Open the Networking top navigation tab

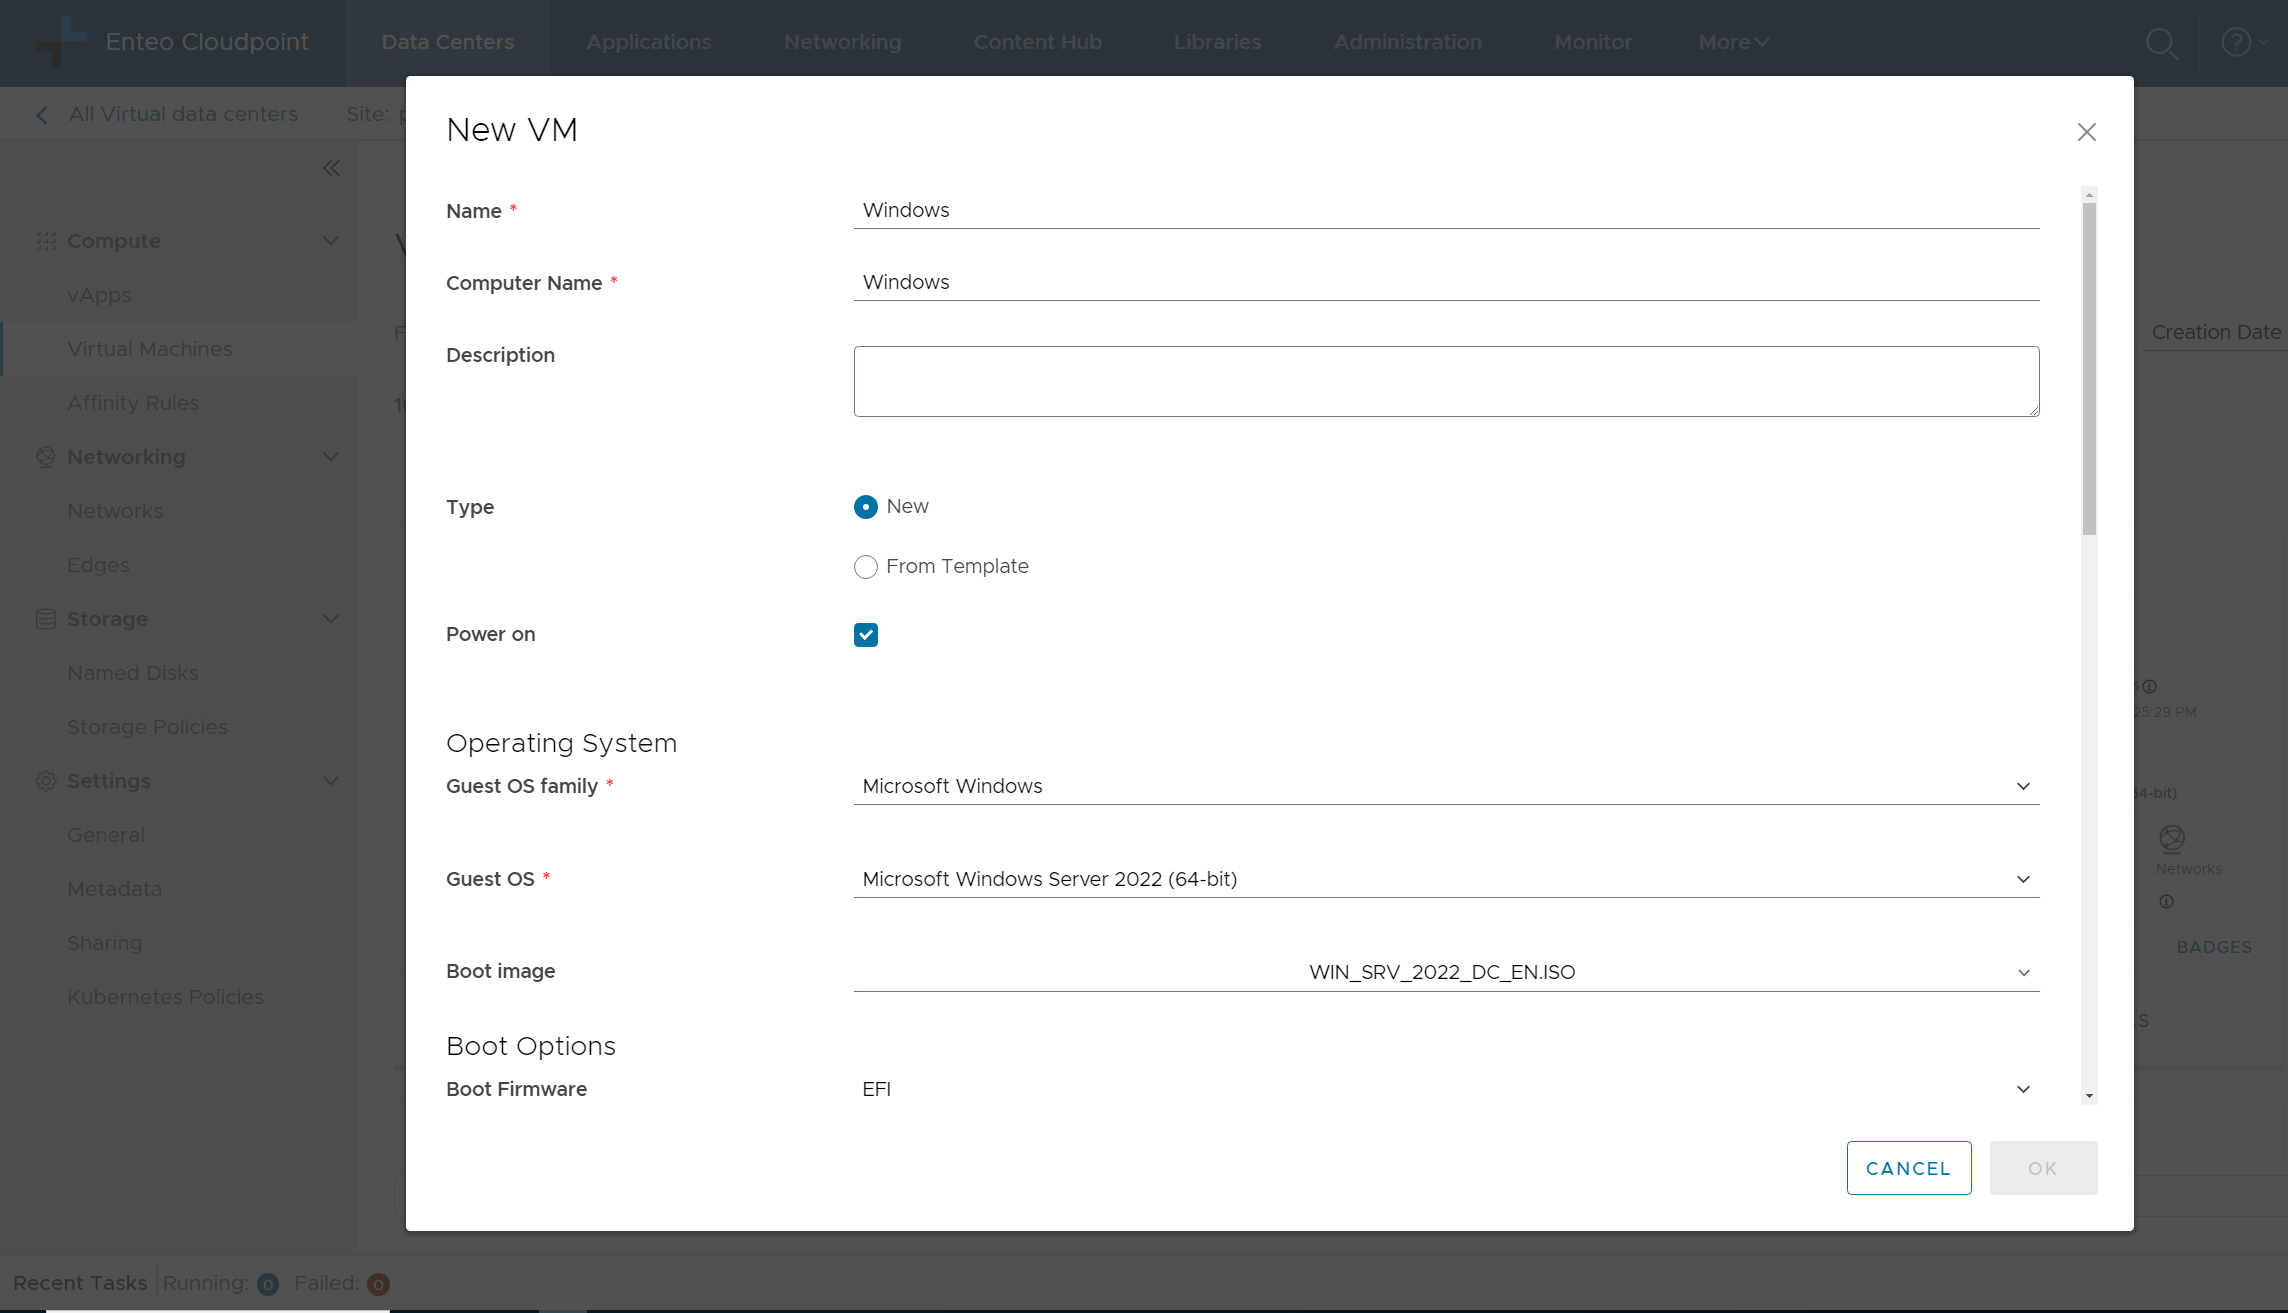[x=842, y=42]
